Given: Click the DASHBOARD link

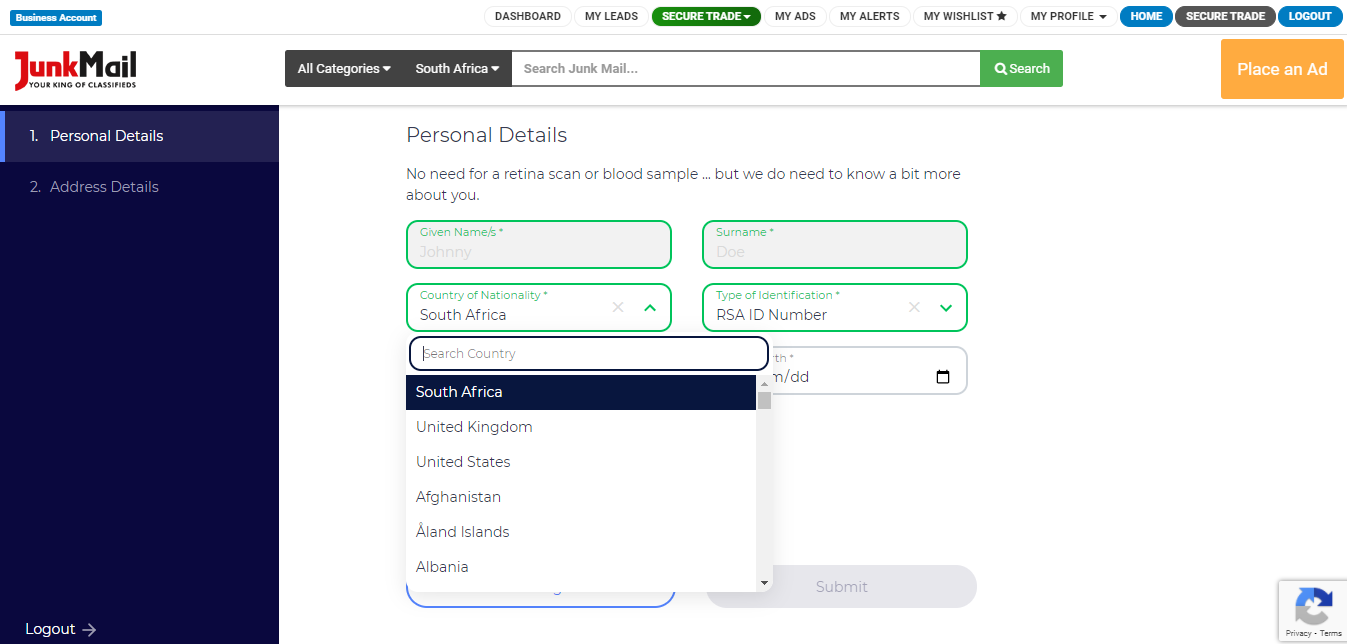Looking at the screenshot, I should pyautogui.click(x=527, y=16).
